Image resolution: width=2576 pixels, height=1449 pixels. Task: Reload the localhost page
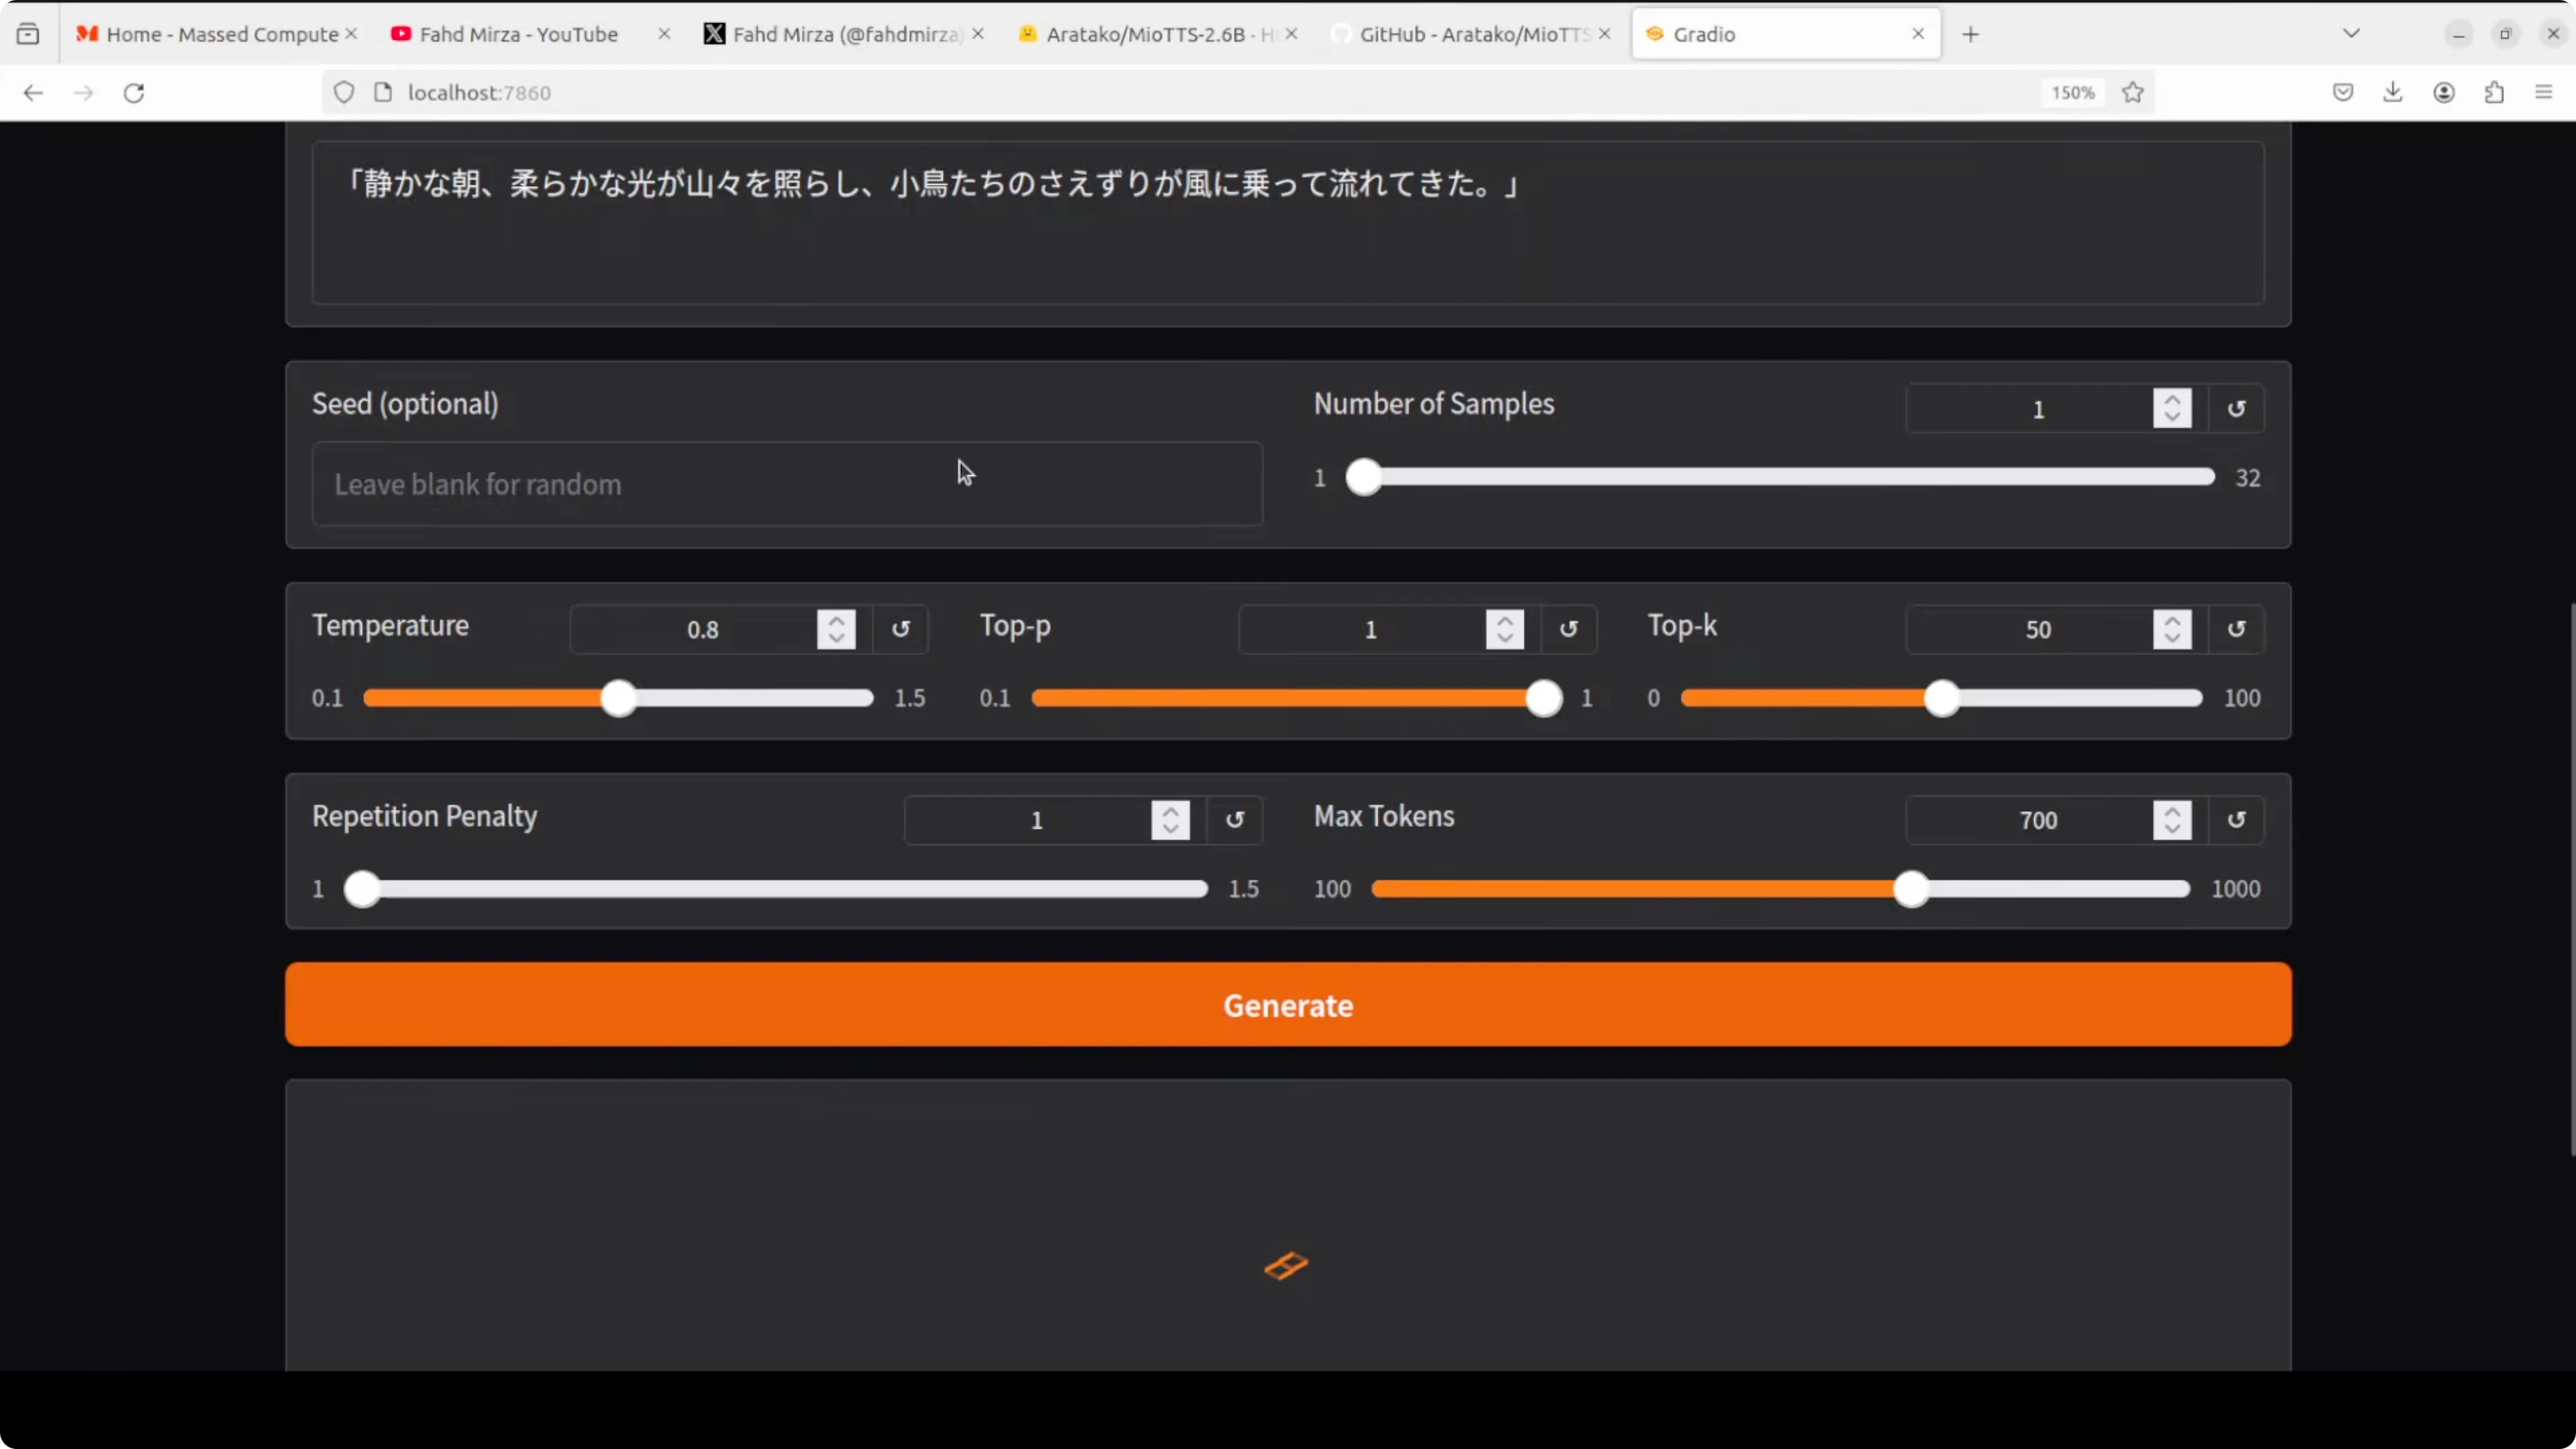134,93
